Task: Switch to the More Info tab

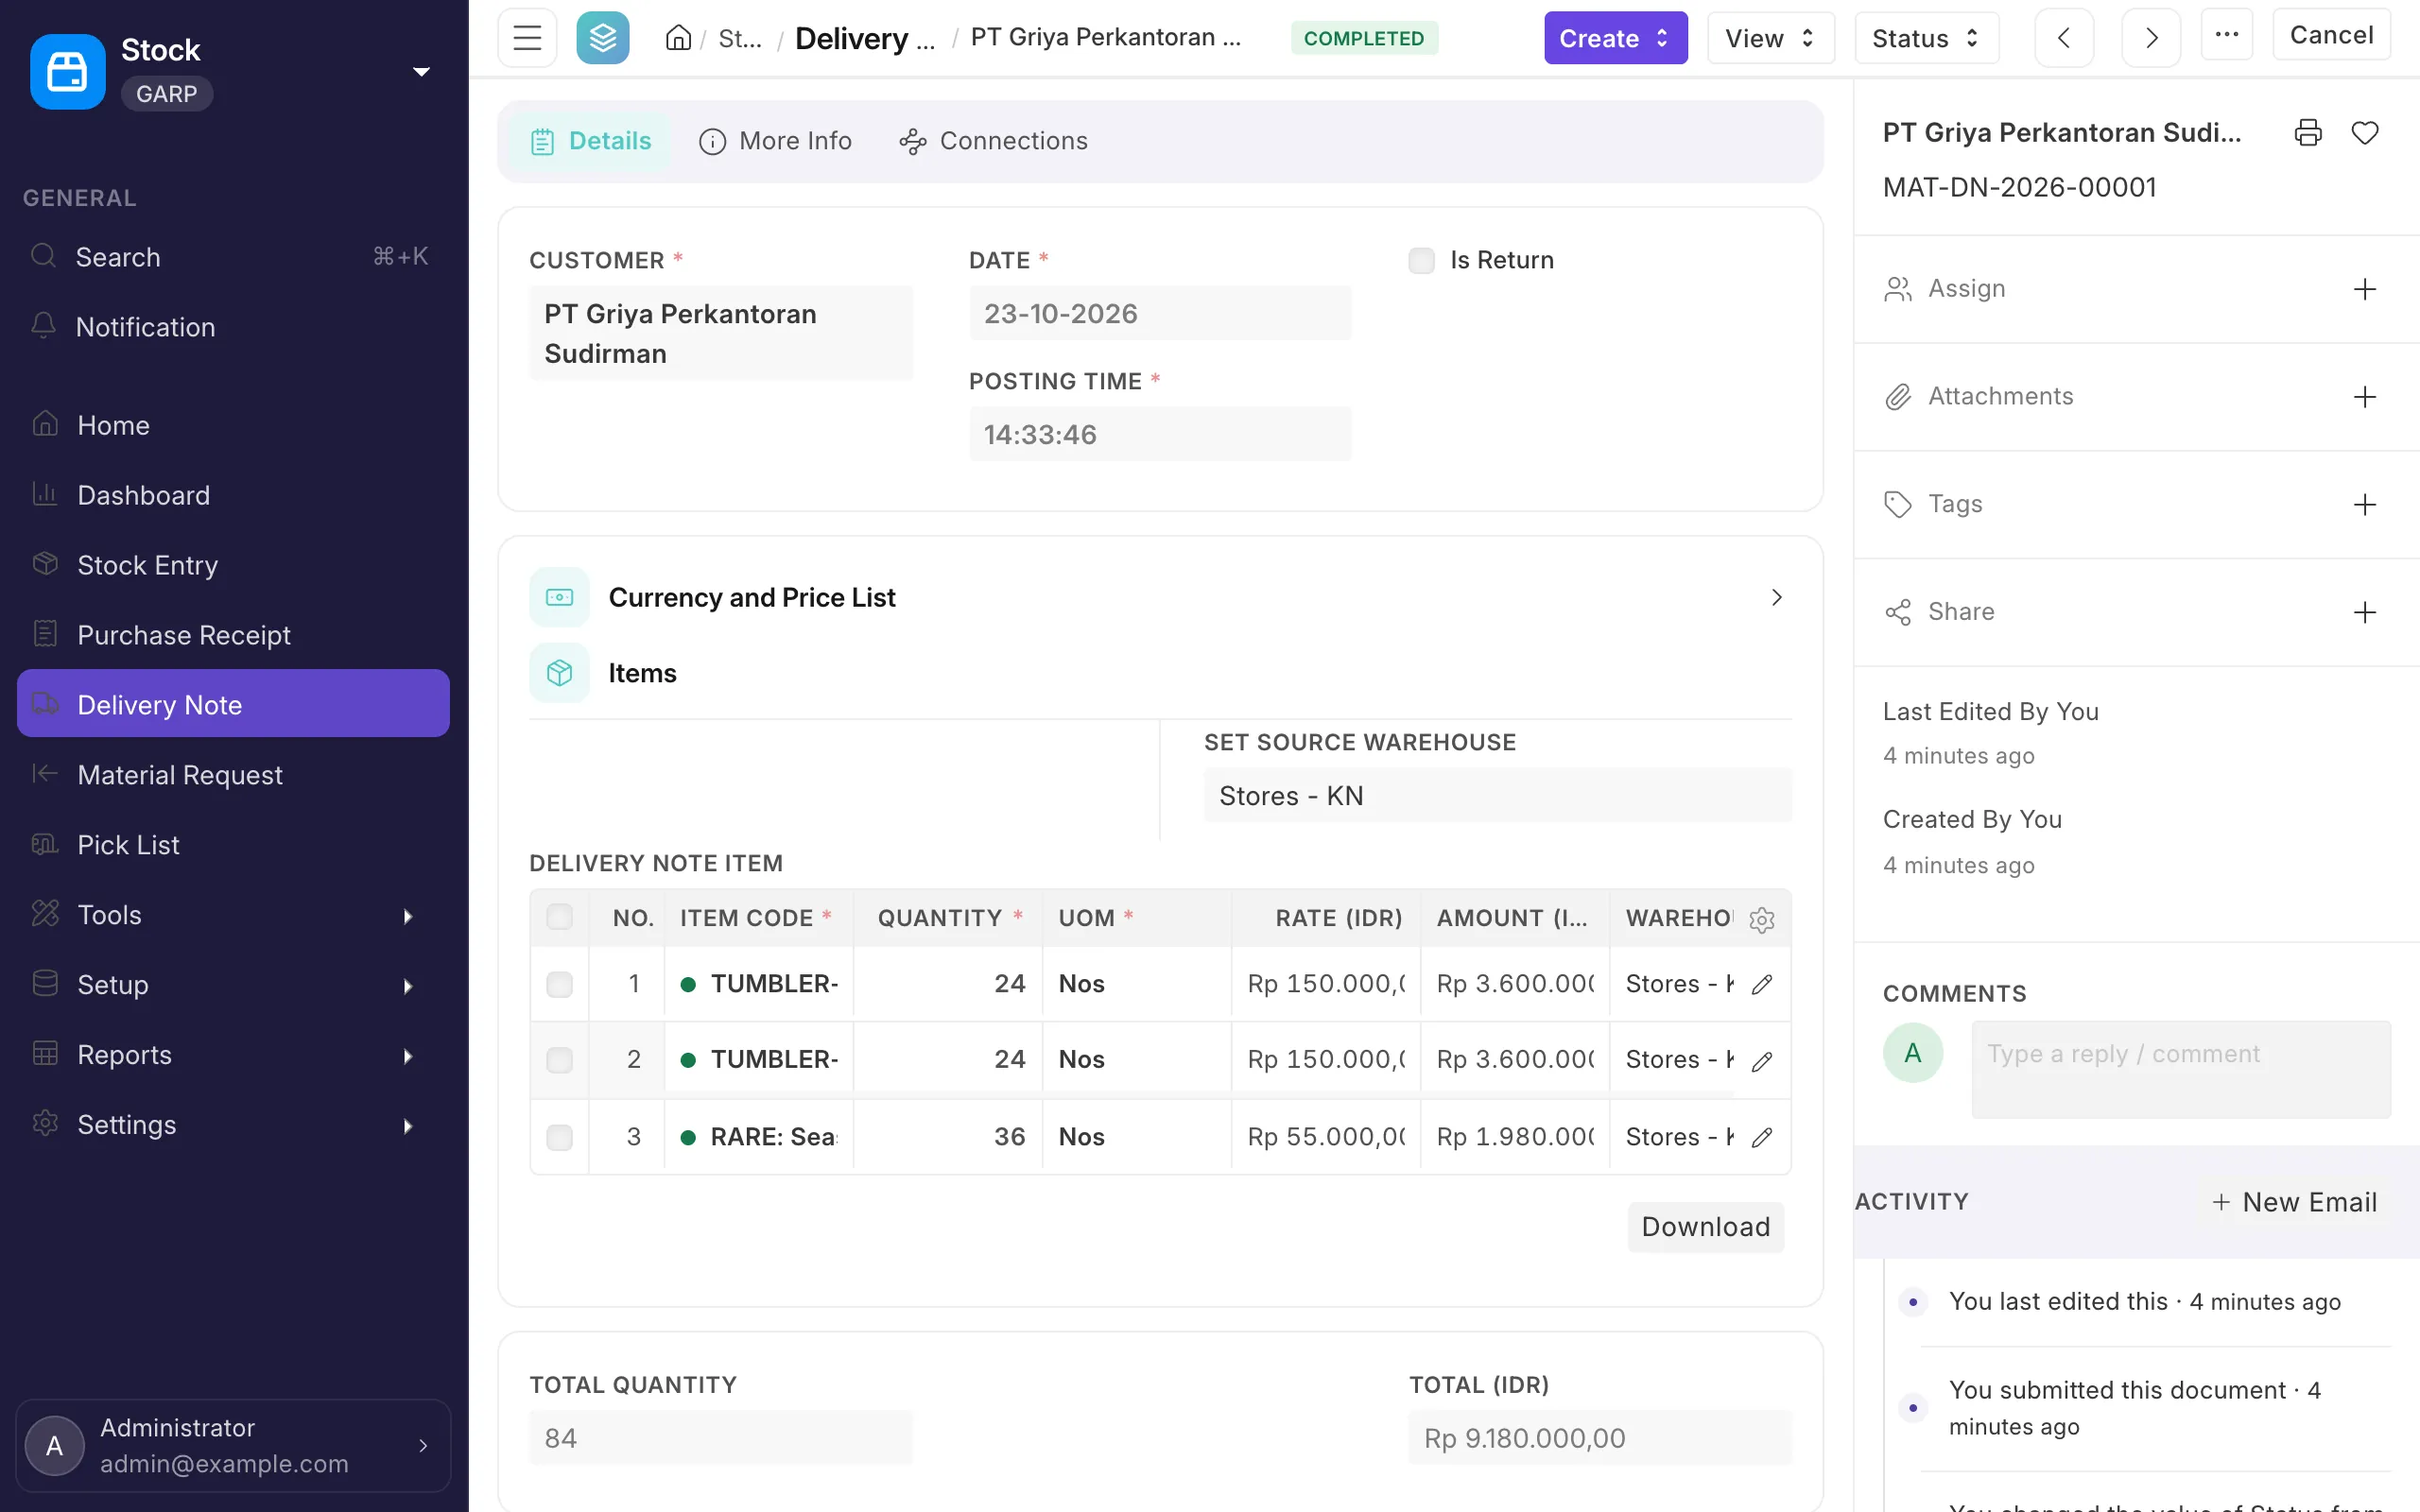Action: coord(775,141)
